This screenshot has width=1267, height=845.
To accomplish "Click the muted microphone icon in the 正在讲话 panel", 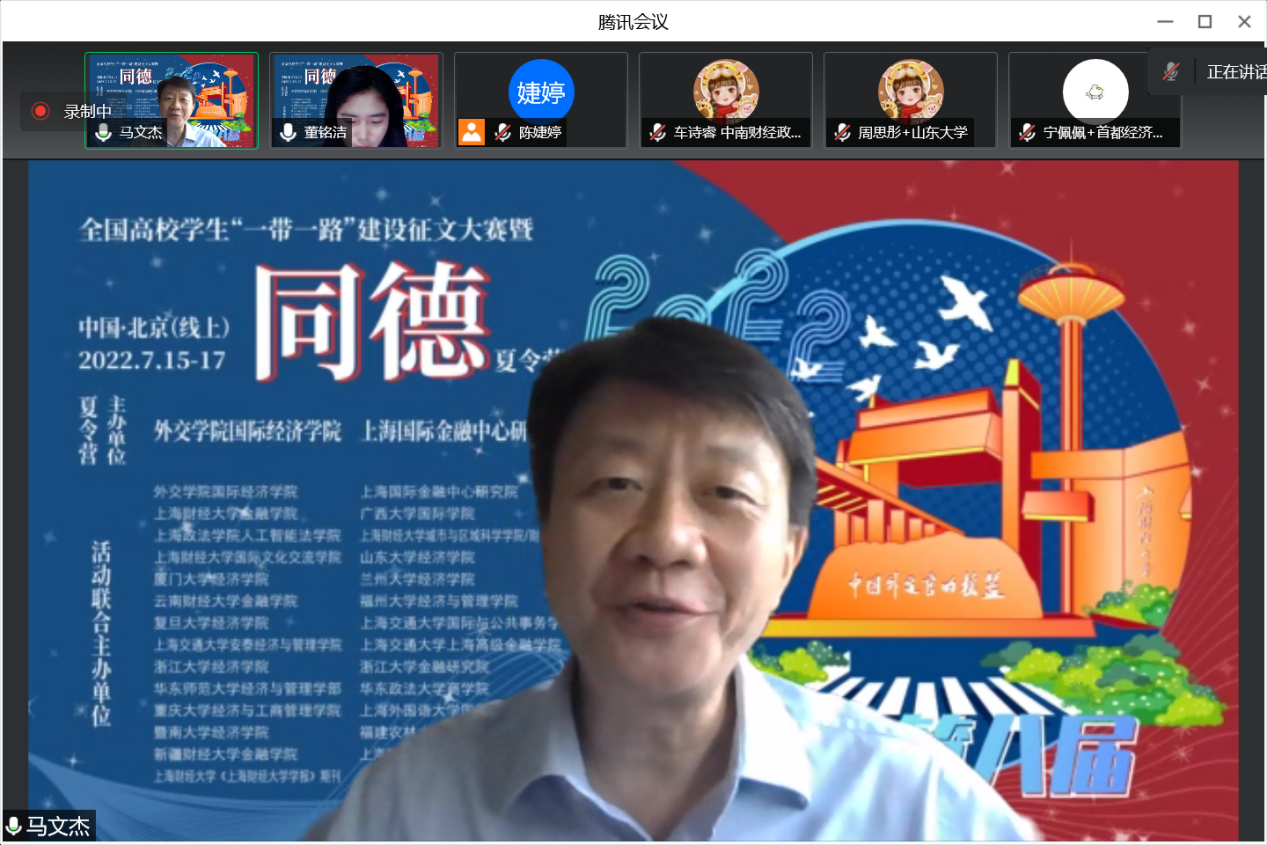I will pos(1171,72).
